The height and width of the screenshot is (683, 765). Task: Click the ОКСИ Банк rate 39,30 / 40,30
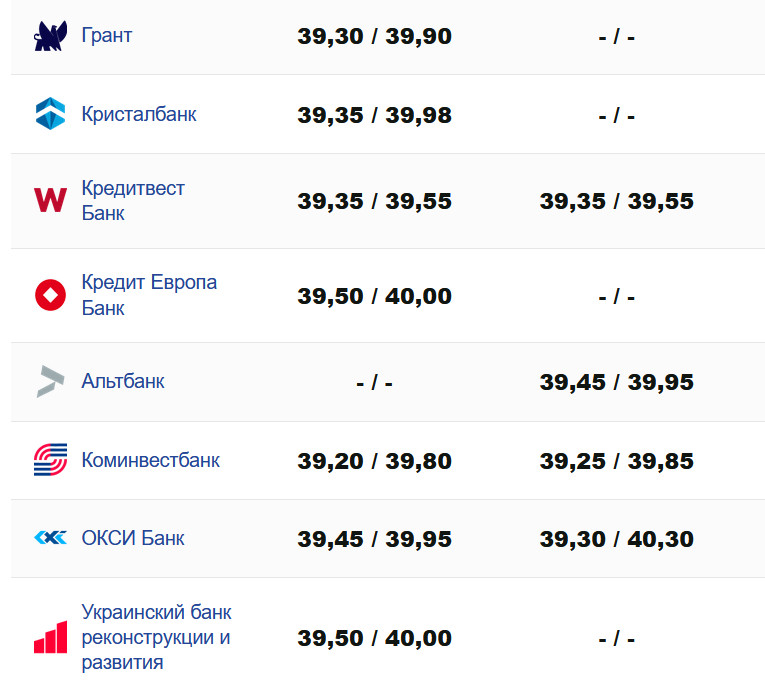click(616, 539)
